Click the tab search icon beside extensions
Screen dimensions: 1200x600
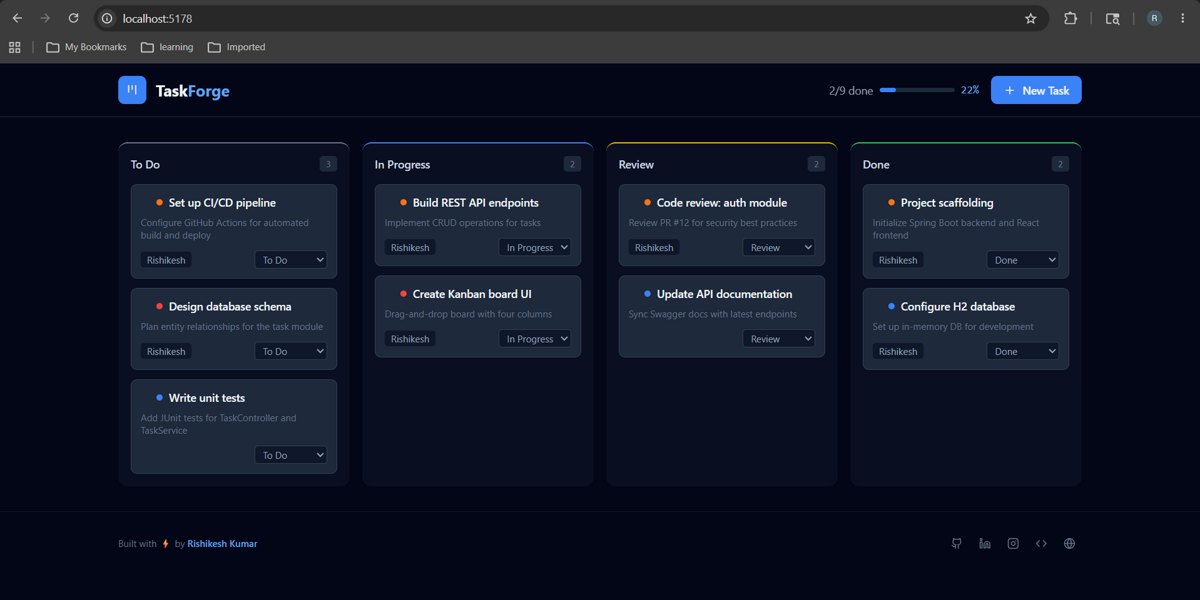click(x=1112, y=18)
